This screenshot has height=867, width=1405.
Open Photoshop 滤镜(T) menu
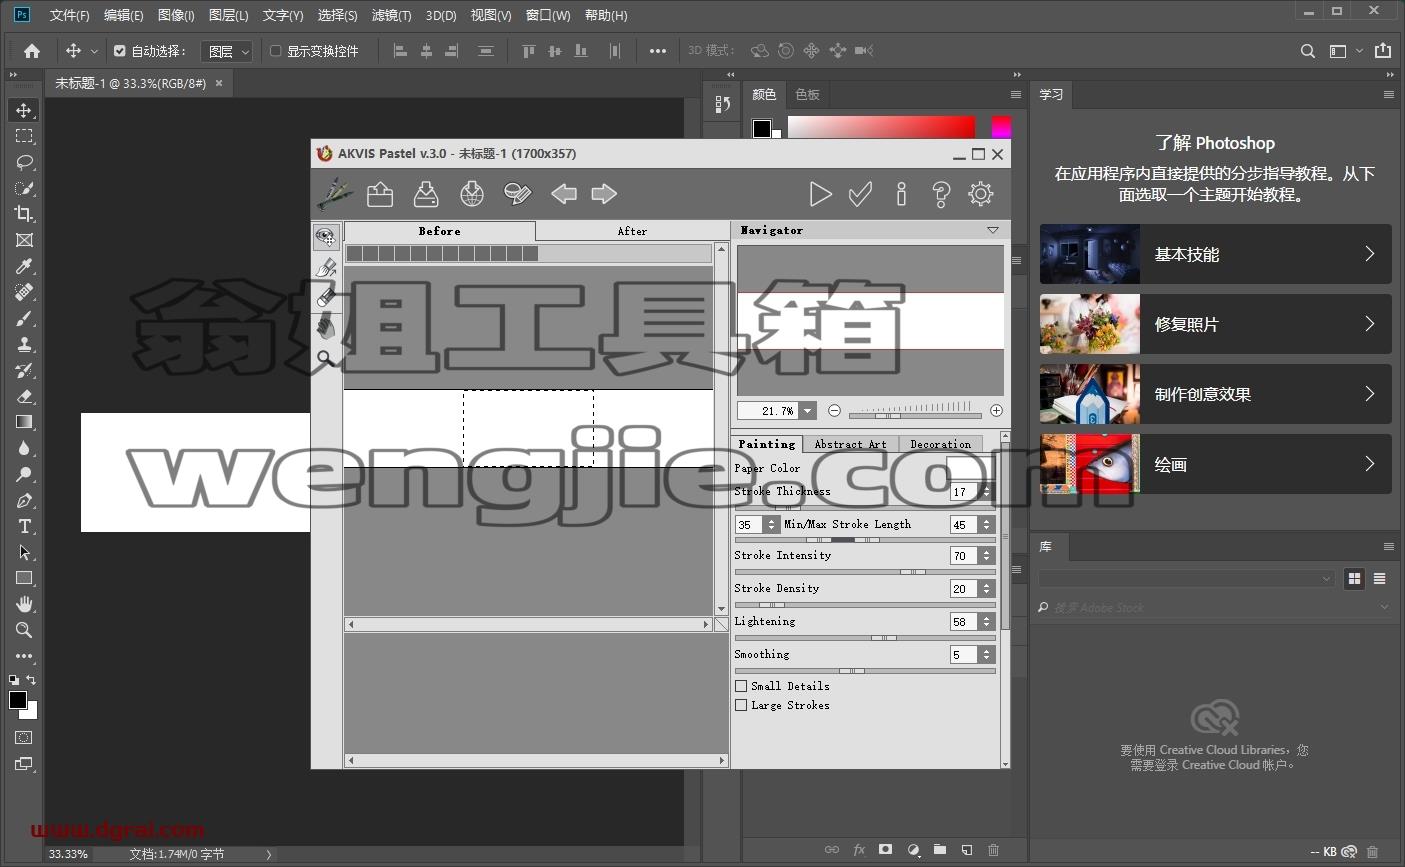point(391,15)
